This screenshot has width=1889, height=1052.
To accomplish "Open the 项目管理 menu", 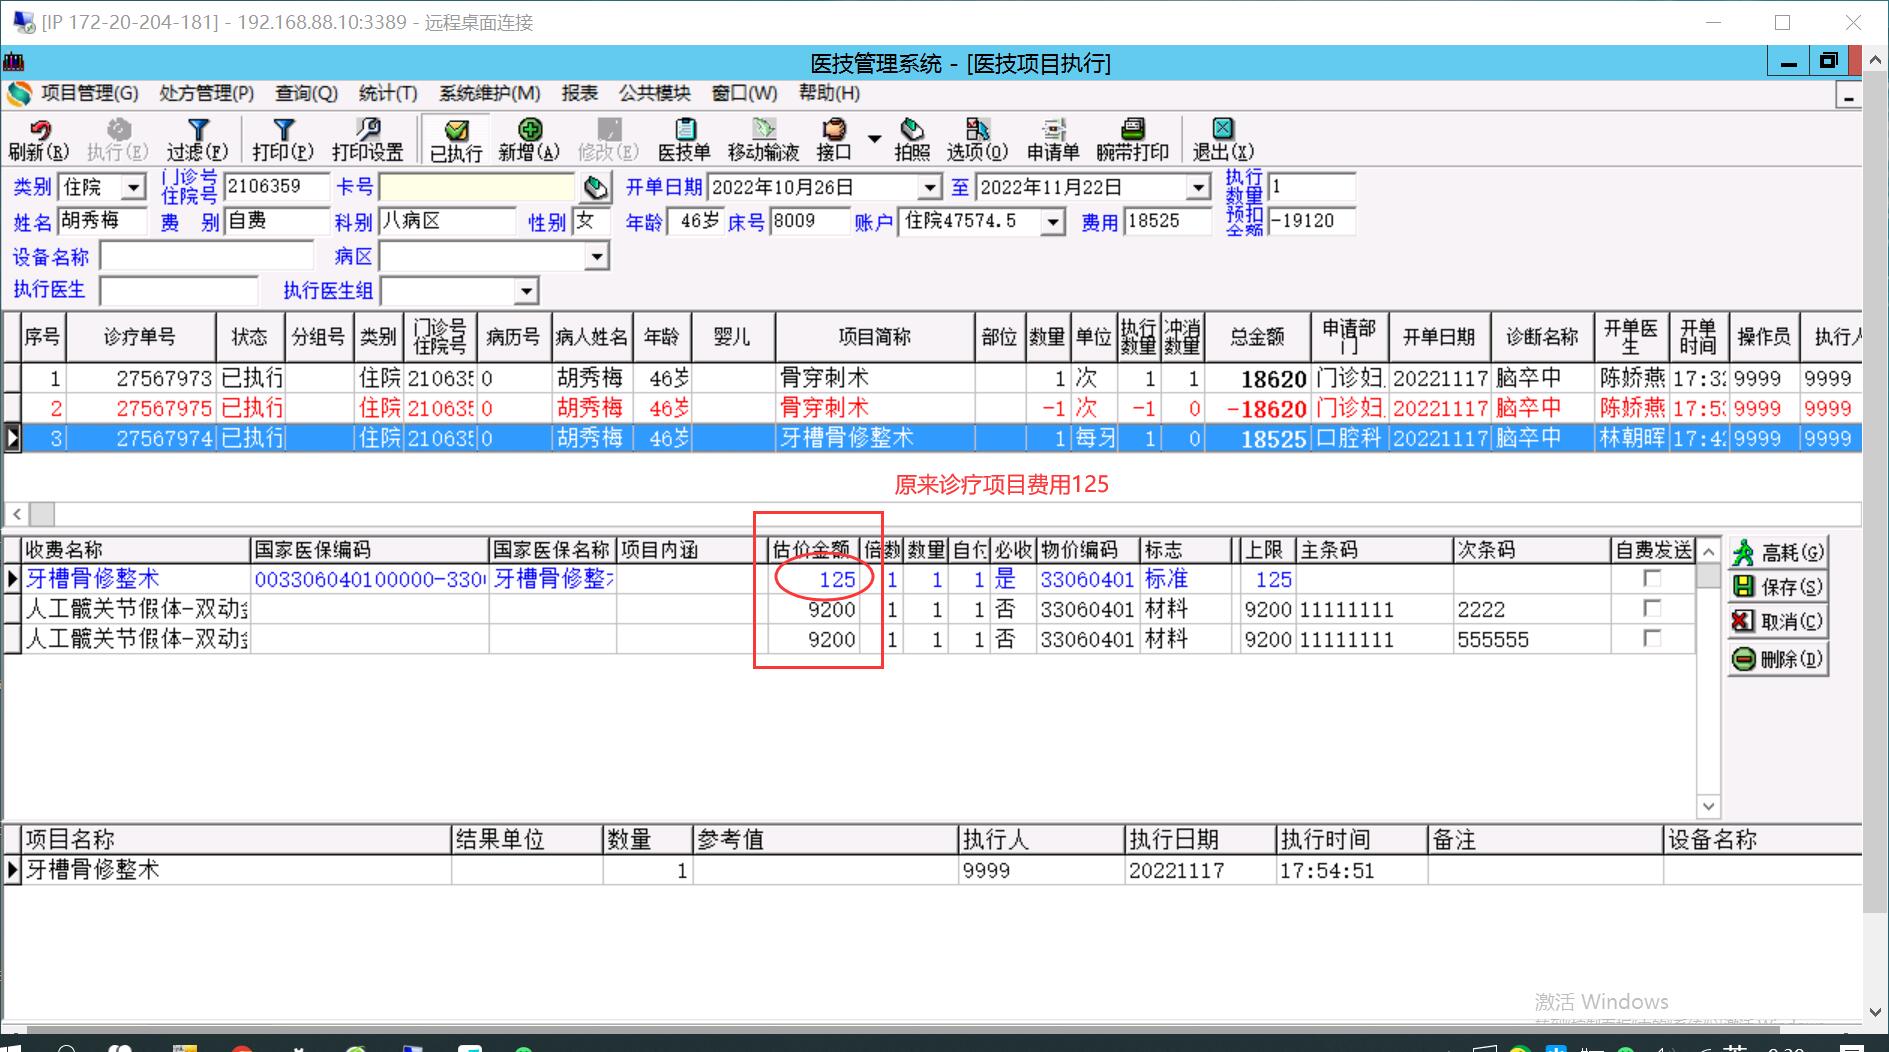I will pyautogui.click(x=89, y=94).
